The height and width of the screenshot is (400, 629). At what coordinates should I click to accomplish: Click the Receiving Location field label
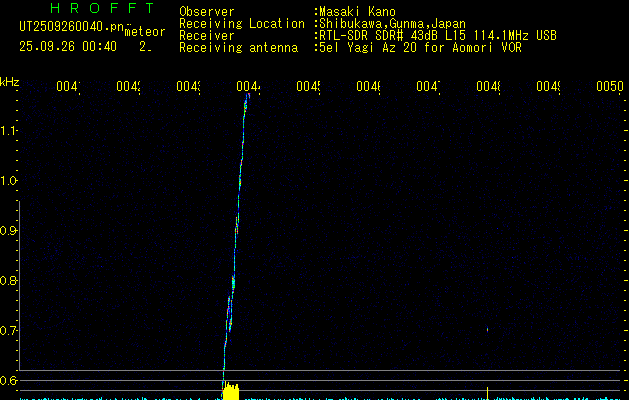click(241, 23)
